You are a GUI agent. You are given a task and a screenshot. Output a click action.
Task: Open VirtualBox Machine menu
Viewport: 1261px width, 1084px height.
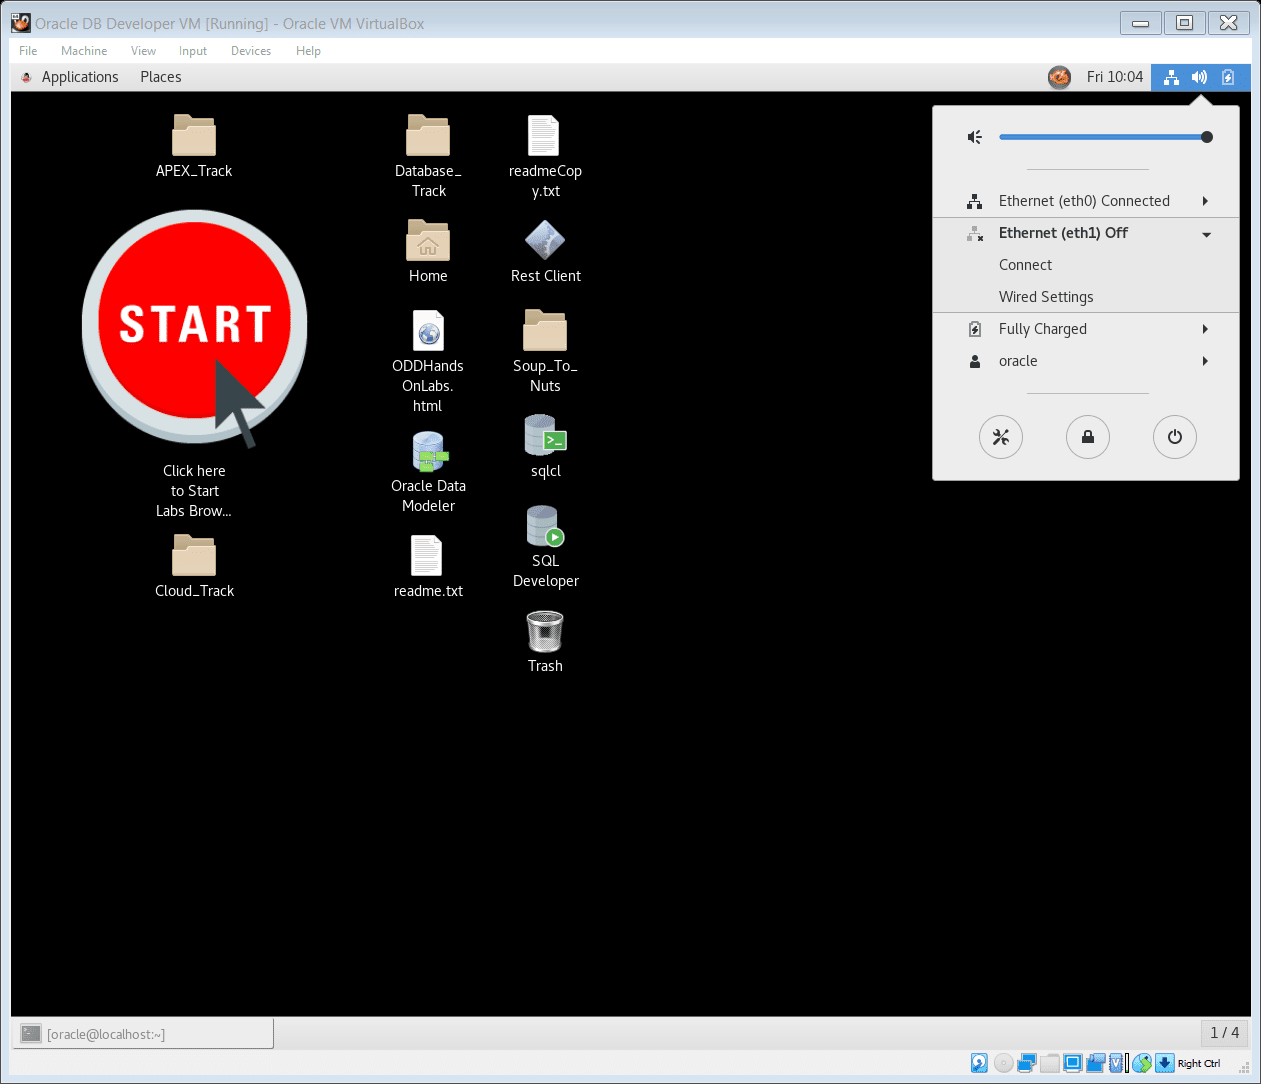pyautogui.click(x=84, y=51)
